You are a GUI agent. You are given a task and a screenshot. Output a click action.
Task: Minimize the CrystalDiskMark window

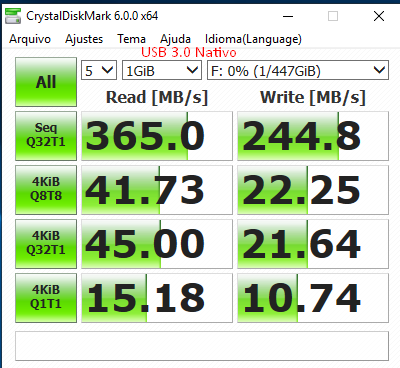click(288, 16)
